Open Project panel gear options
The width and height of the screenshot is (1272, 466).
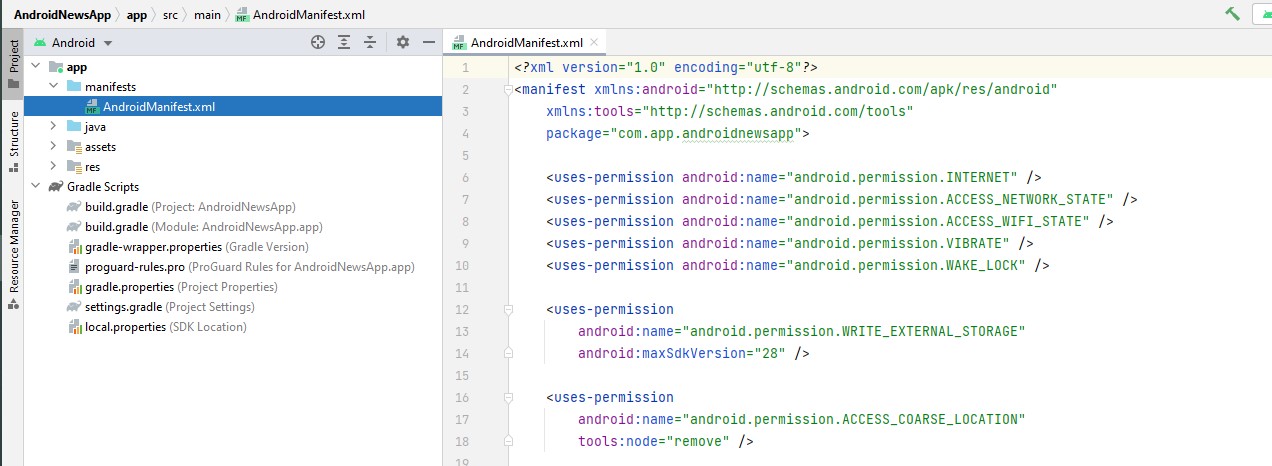pos(403,42)
